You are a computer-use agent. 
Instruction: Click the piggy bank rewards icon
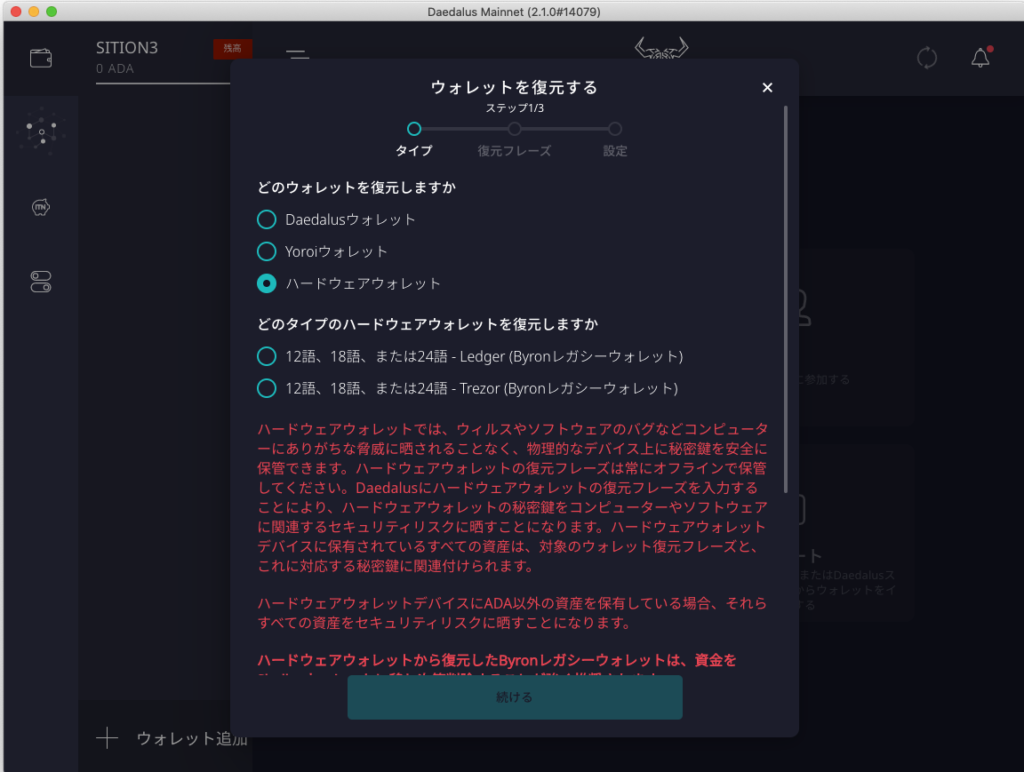[x=41, y=207]
